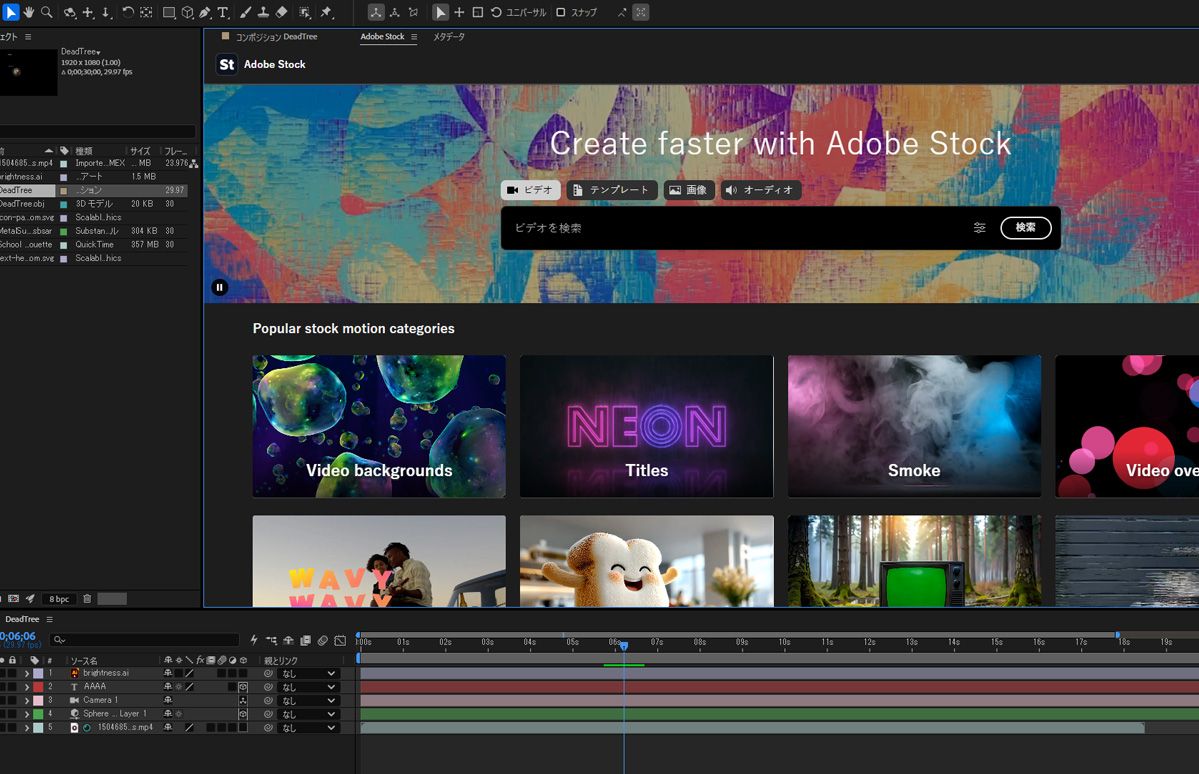Select the 画像 images button
1199x774 pixels.
pos(689,190)
